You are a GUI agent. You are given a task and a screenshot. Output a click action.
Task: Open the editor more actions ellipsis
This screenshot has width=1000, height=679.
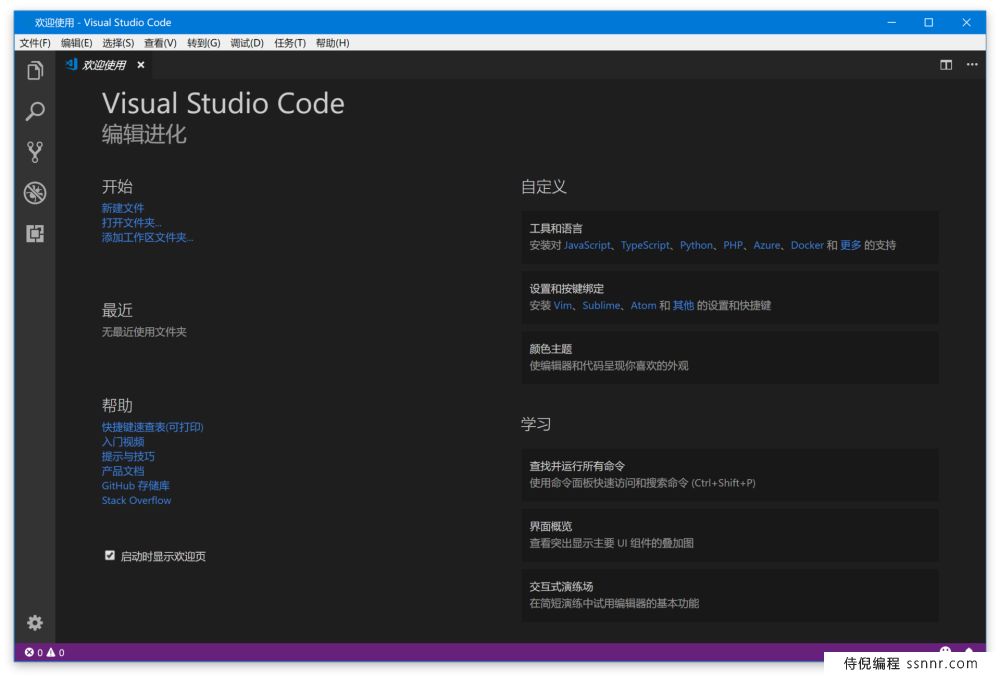(972, 64)
